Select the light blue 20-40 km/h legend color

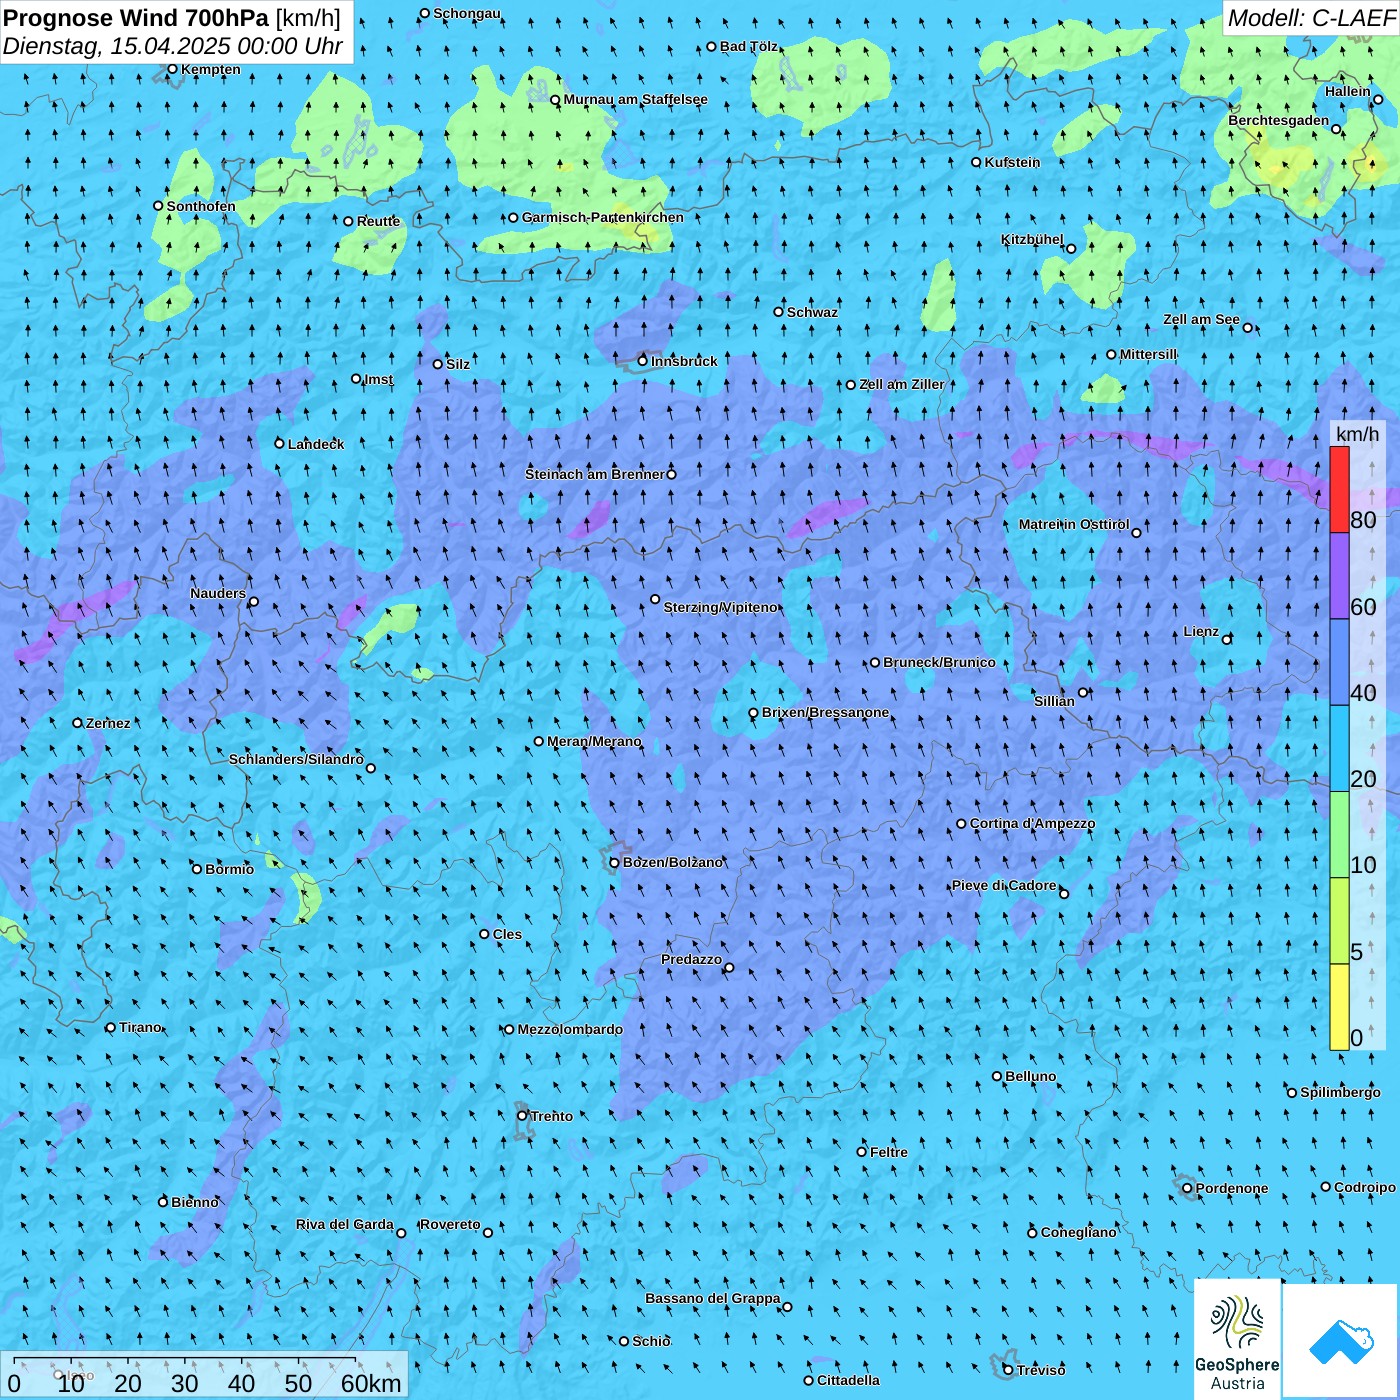click(x=1339, y=749)
